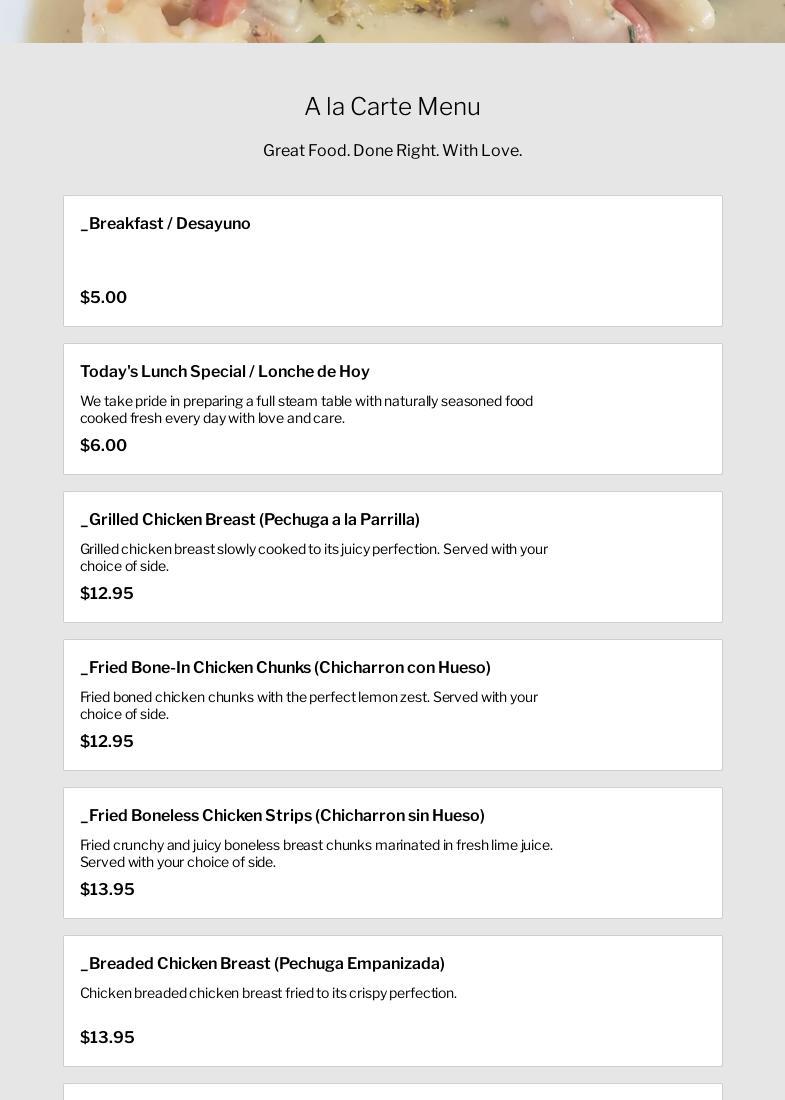Click the steam table lunch special description
785x1100 pixels.
306,409
